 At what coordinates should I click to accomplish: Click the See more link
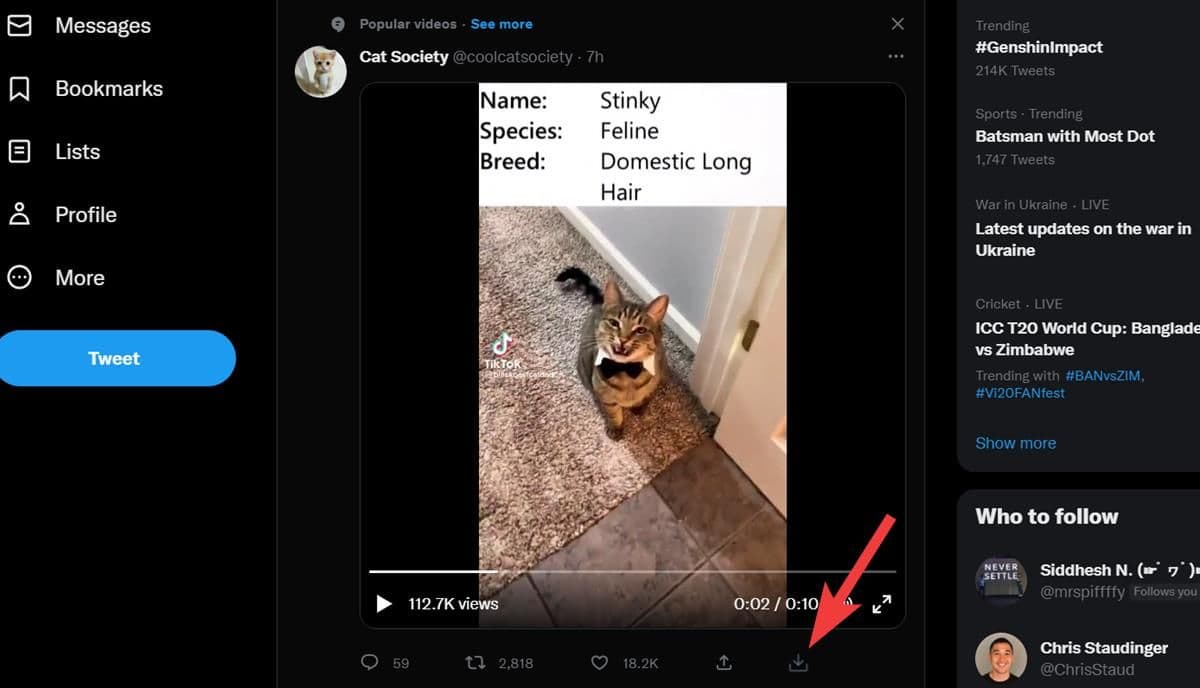click(501, 24)
